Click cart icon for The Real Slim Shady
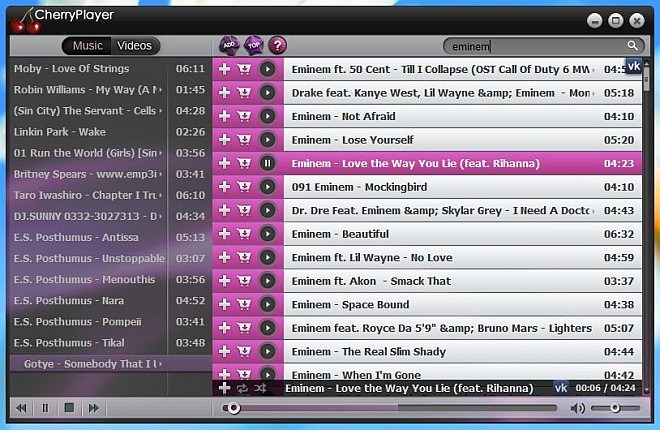 coord(244,352)
